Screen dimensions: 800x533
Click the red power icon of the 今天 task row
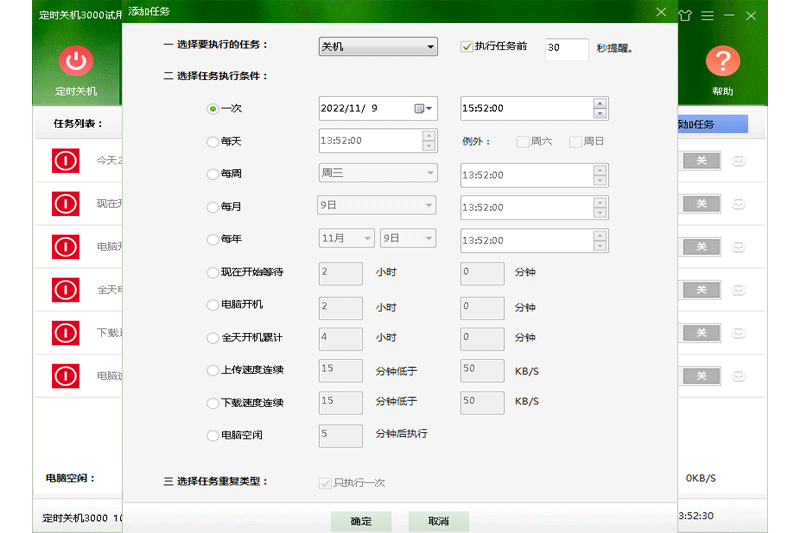click(x=65, y=161)
